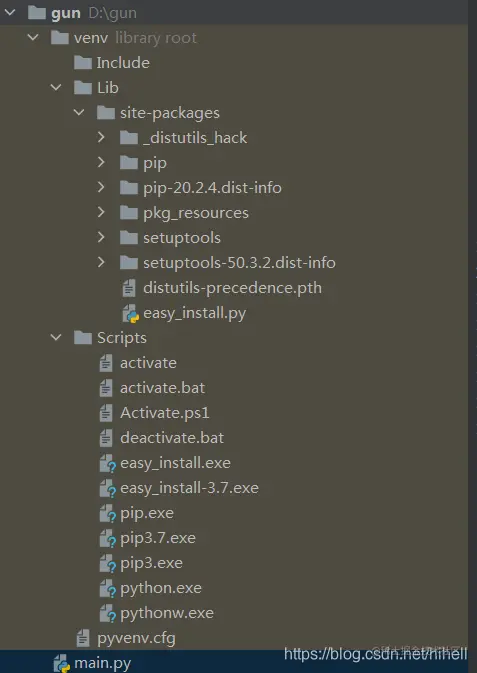Click the venv folder icon
Viewport: 477px width, 673px height.
pyautogui.click(x=60, y=38)
